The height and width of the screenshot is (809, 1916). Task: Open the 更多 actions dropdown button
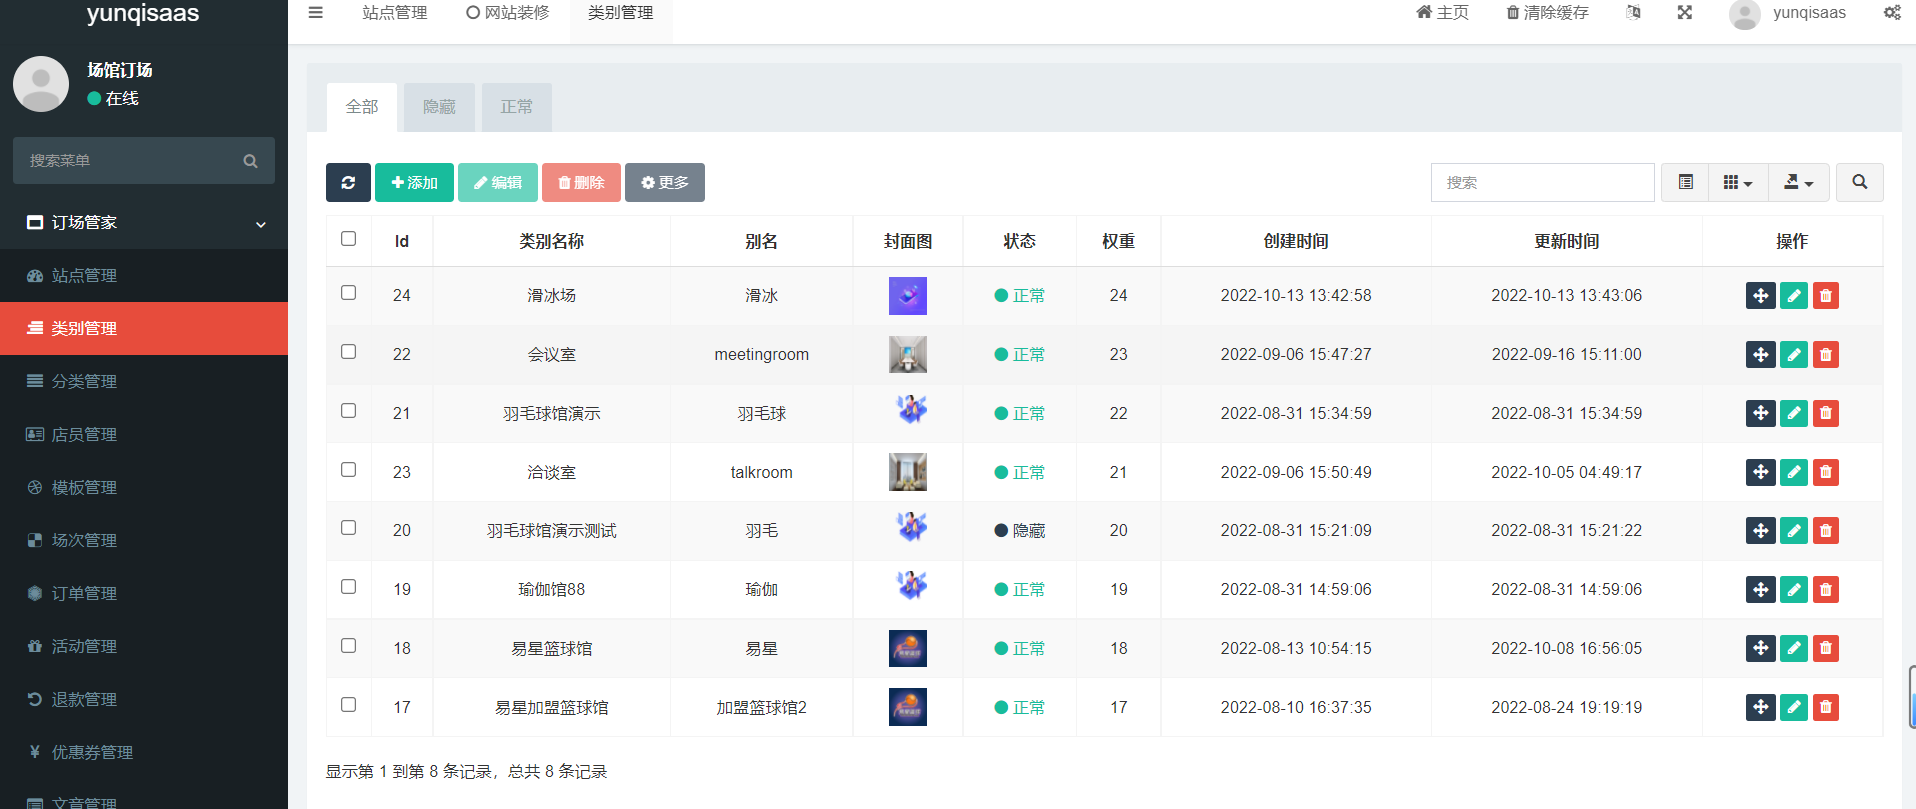(665, 182)
